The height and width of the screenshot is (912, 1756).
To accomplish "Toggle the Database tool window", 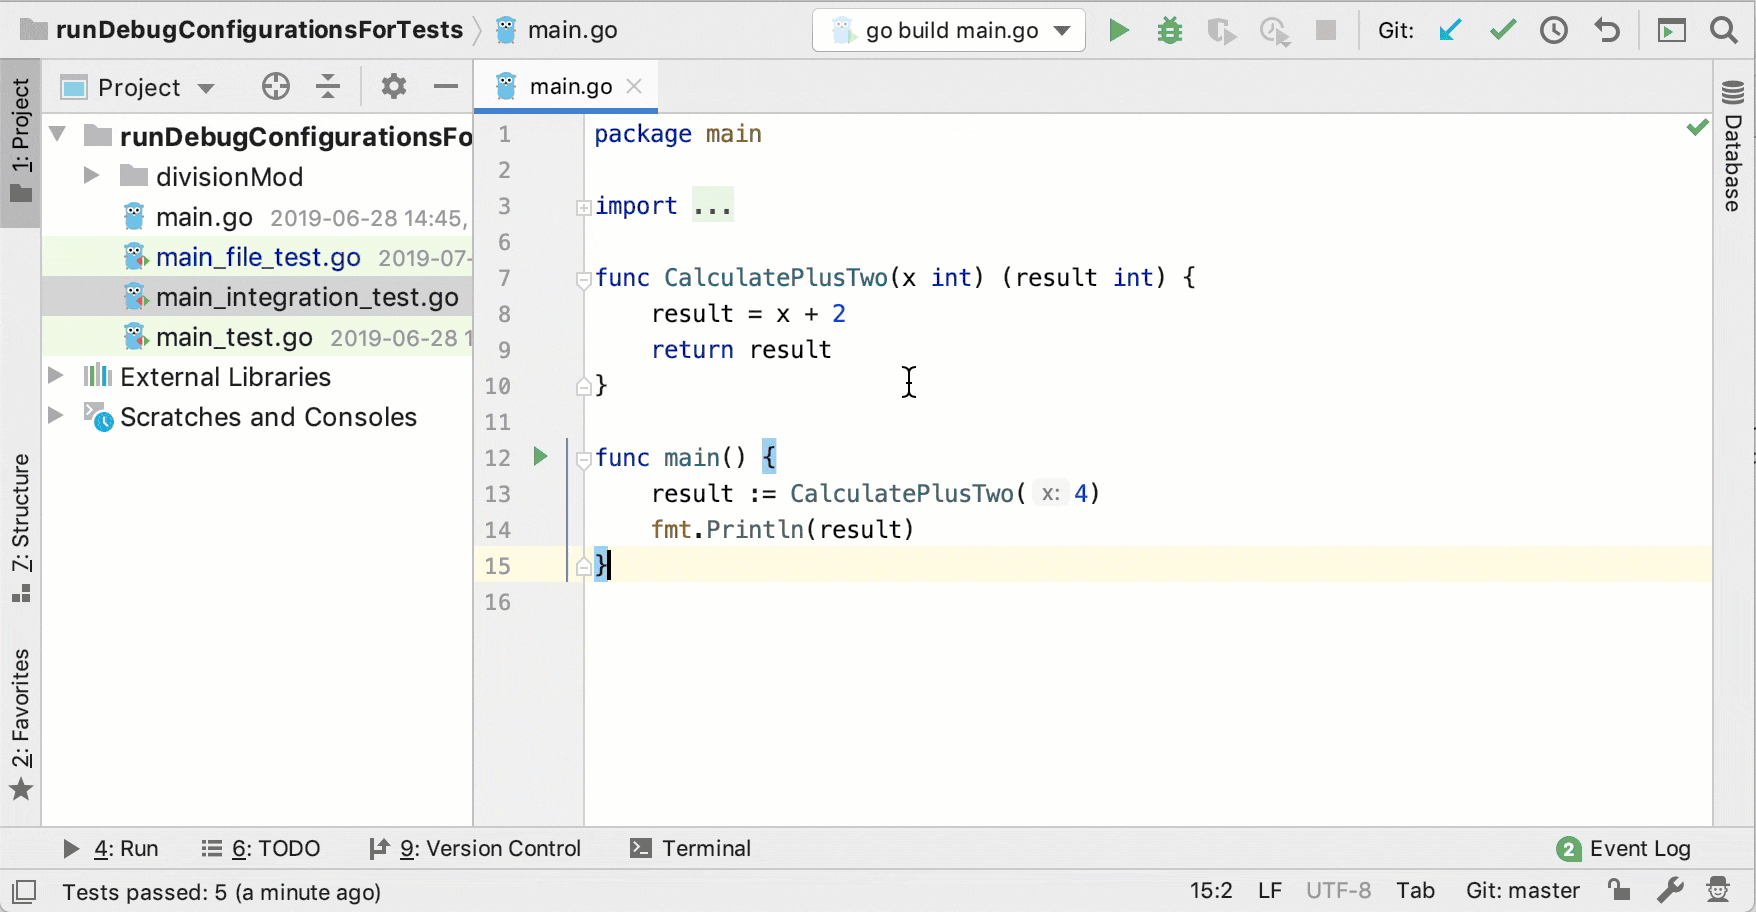I will (x=1732, y=150).
